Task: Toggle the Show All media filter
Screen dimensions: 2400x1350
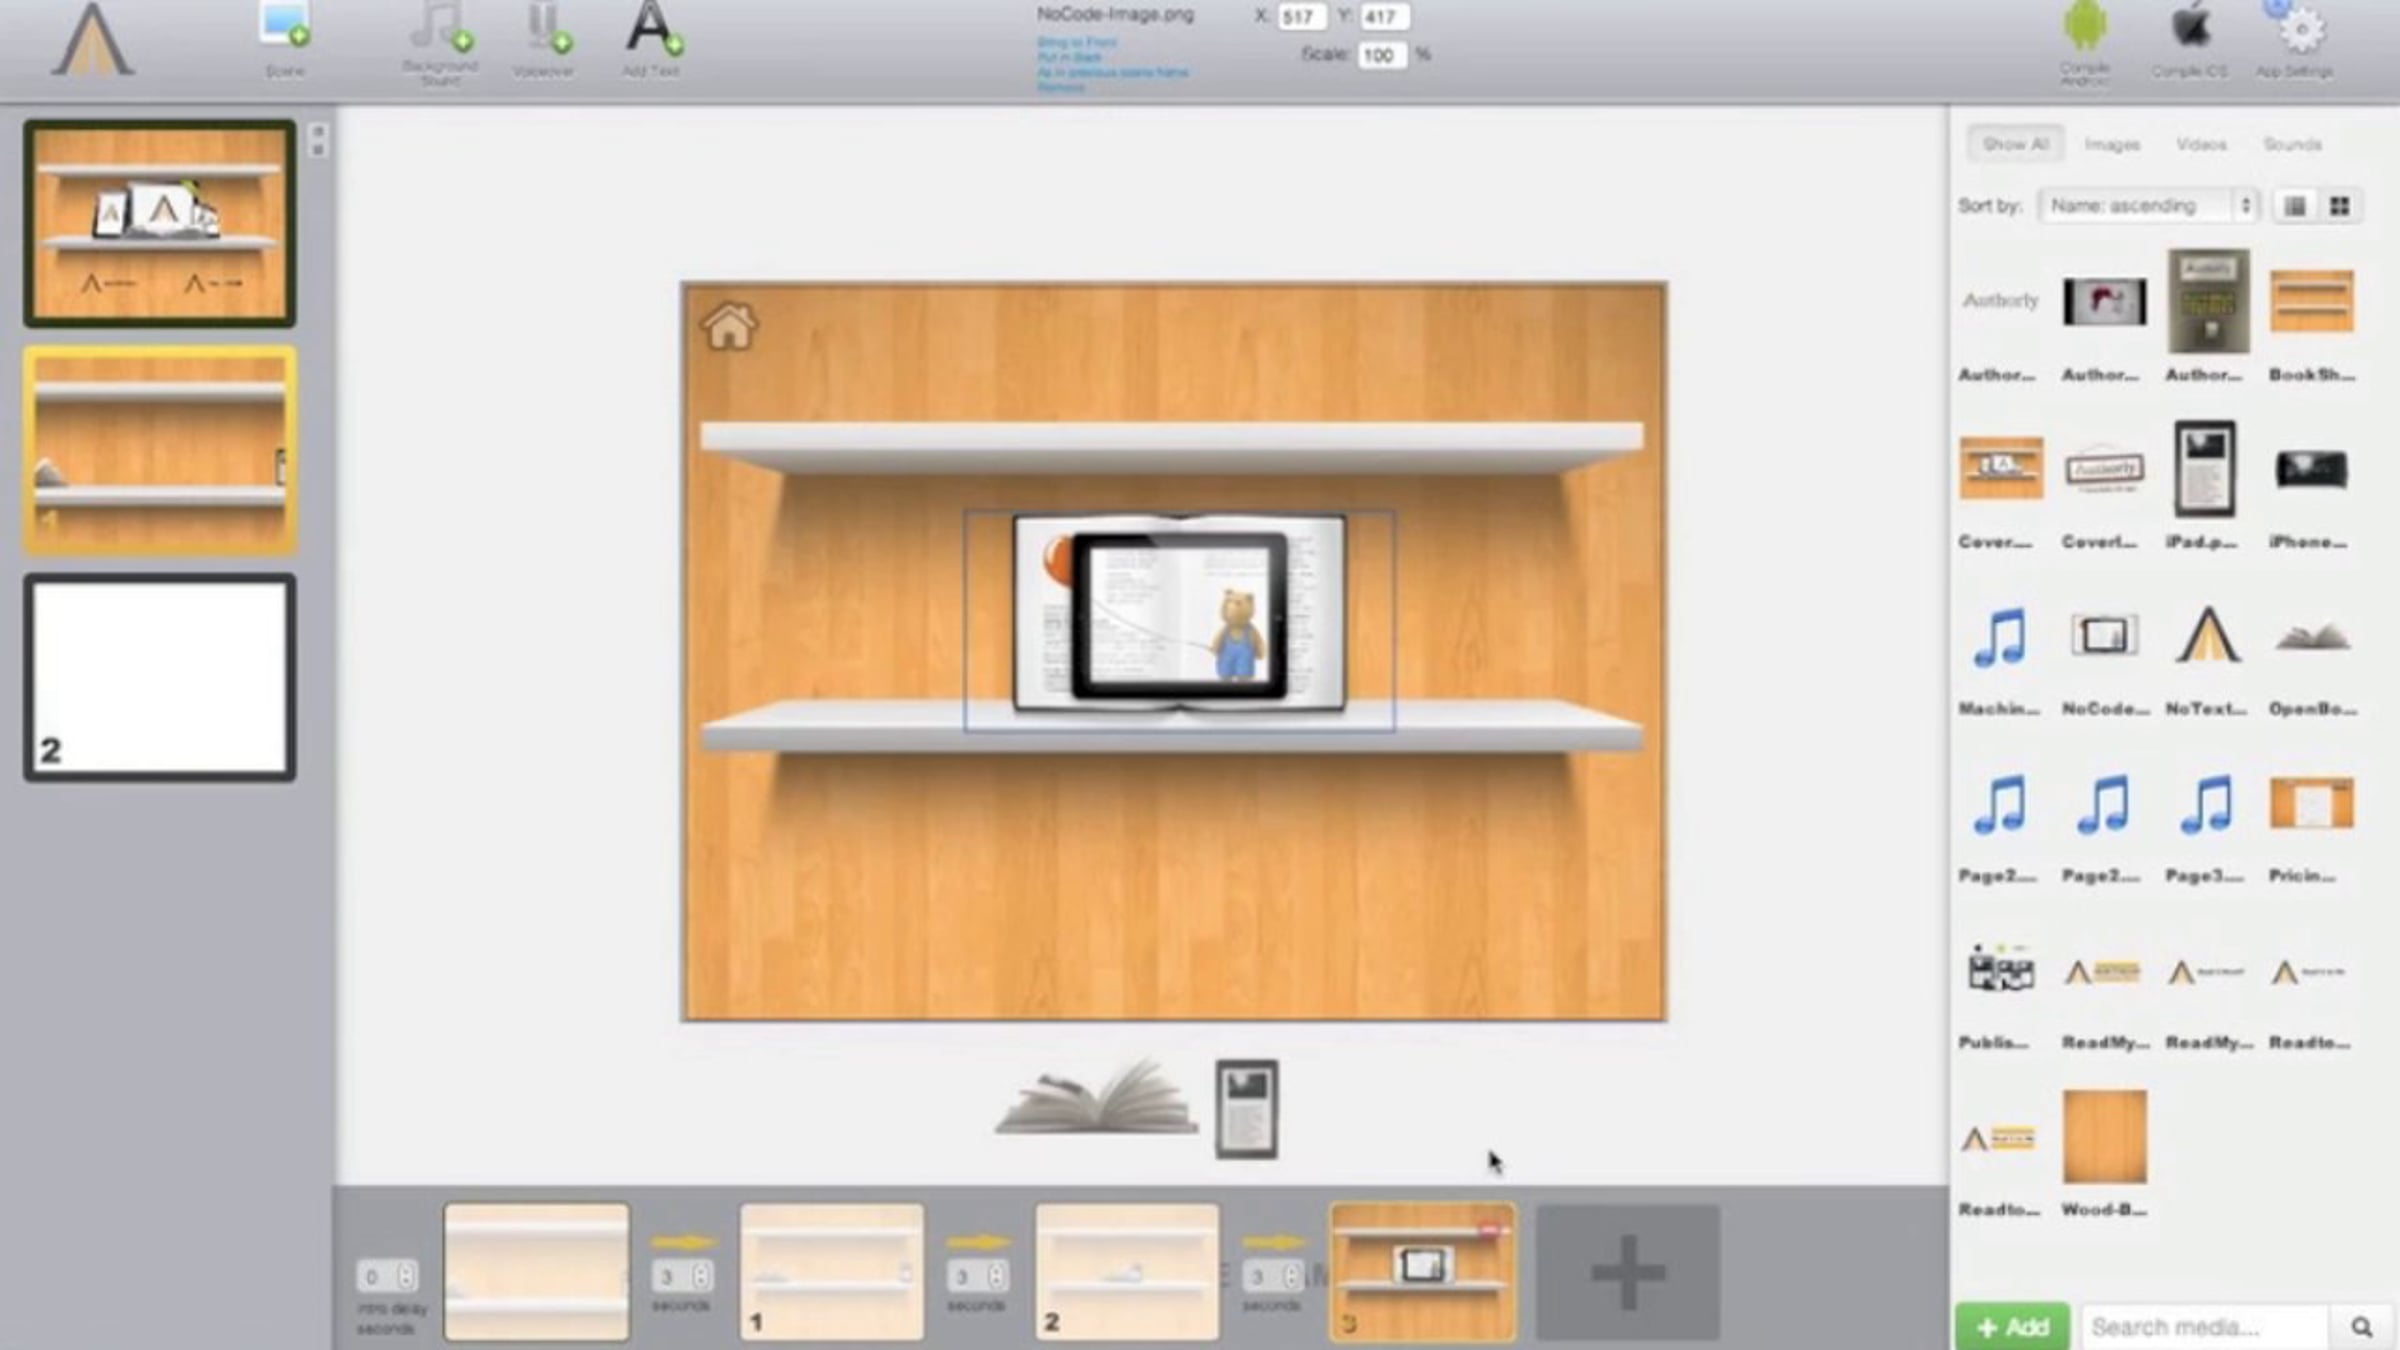Action: coord(2015,144)
